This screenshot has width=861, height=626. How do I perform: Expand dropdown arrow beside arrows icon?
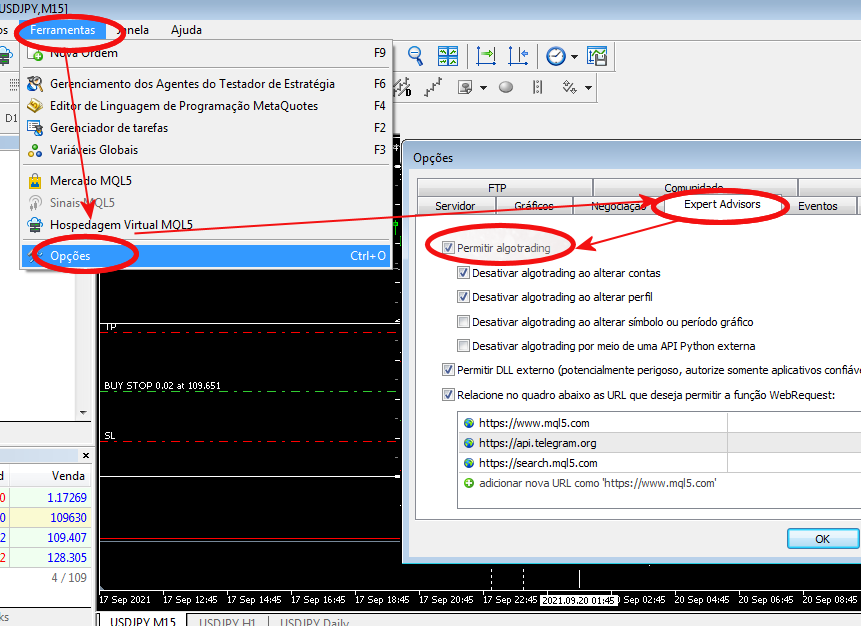588,88
